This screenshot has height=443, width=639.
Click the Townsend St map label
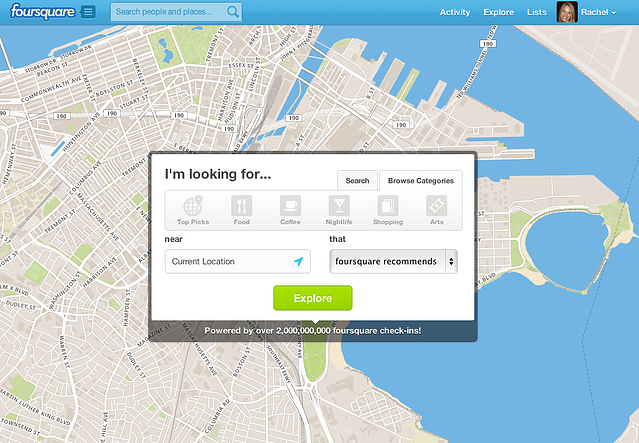tap(20, 426)
